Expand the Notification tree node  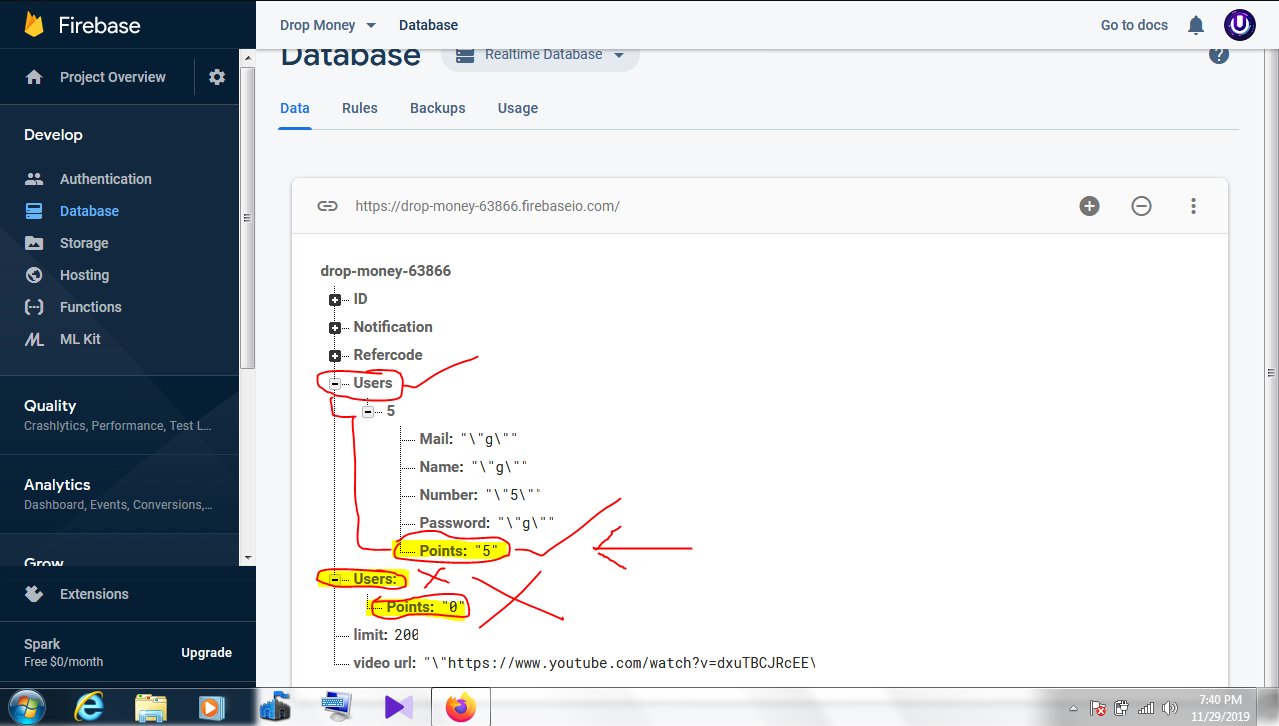[x=335, y=328]
